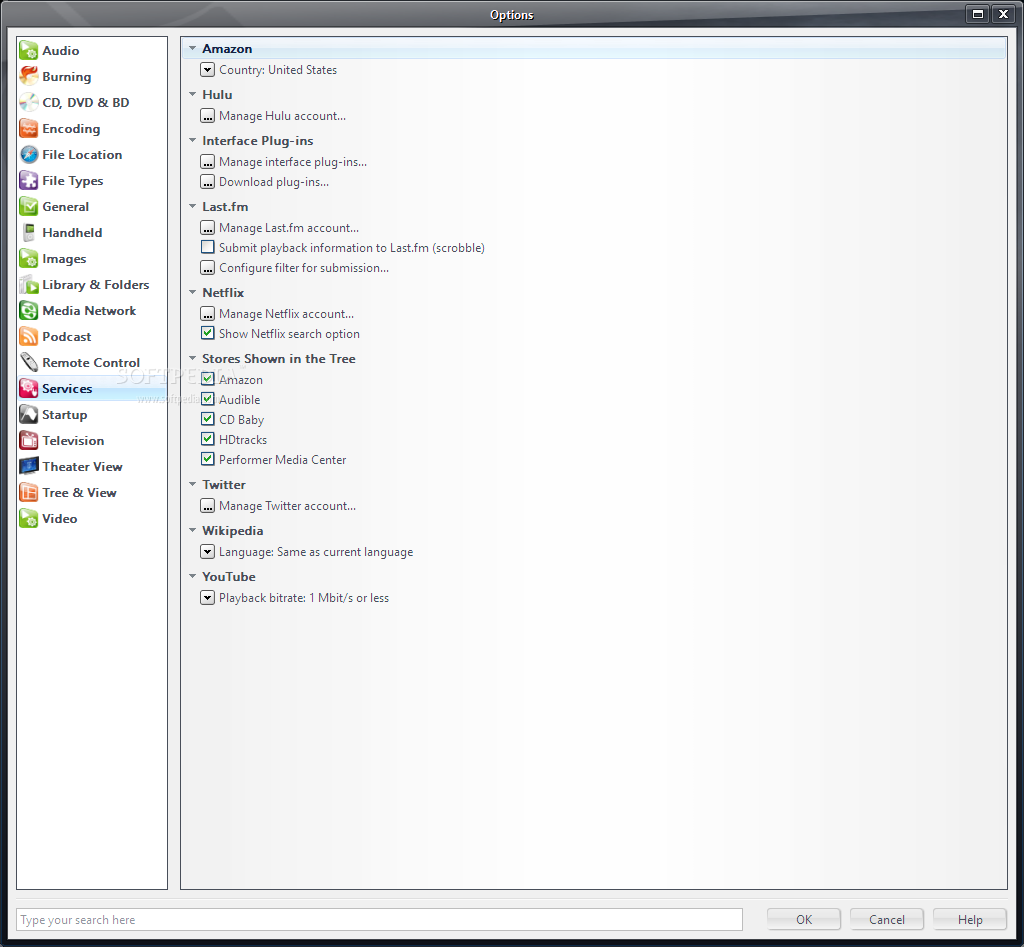The width and height of the screenshot is (1024, 947).
Task: Collapse Stores Shown in the Tree section
Action: pyautogui.click(x=193, y=359)
